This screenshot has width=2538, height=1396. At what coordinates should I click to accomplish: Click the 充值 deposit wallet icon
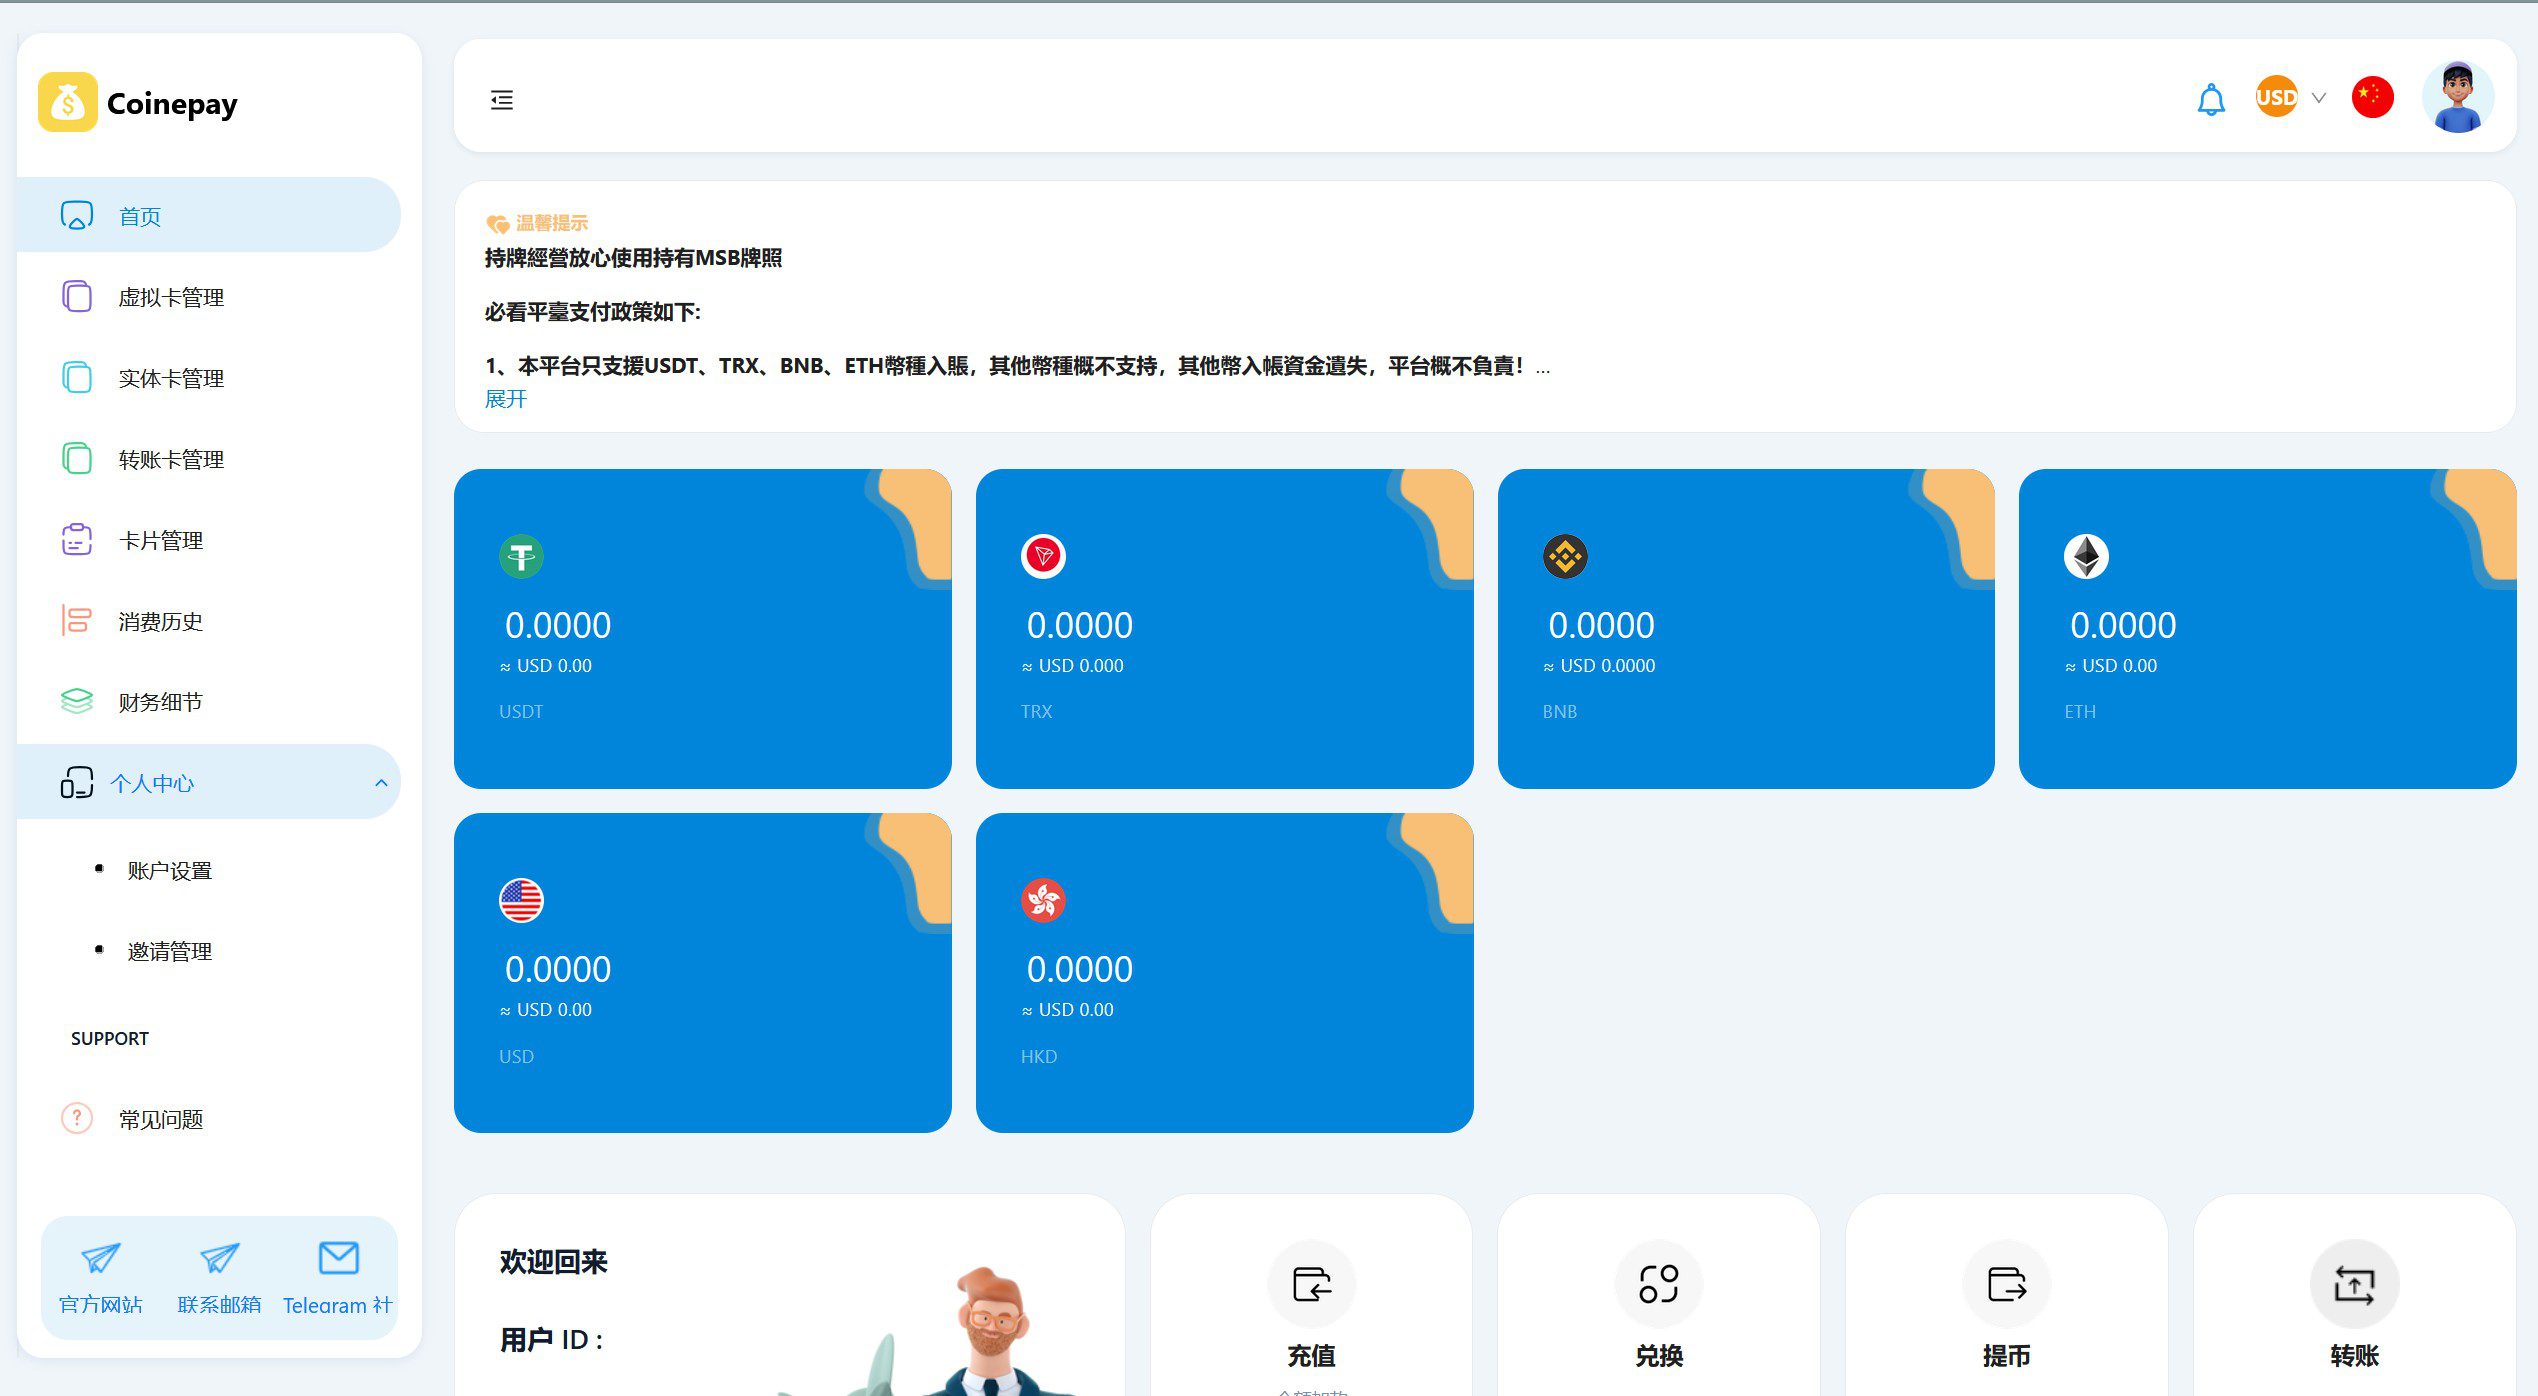point(1311,1284)
